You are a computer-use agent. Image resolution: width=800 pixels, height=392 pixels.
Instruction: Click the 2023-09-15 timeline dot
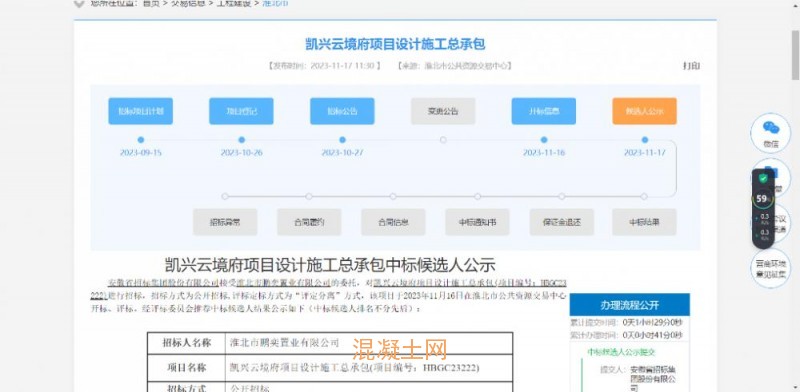click(141, 140)
